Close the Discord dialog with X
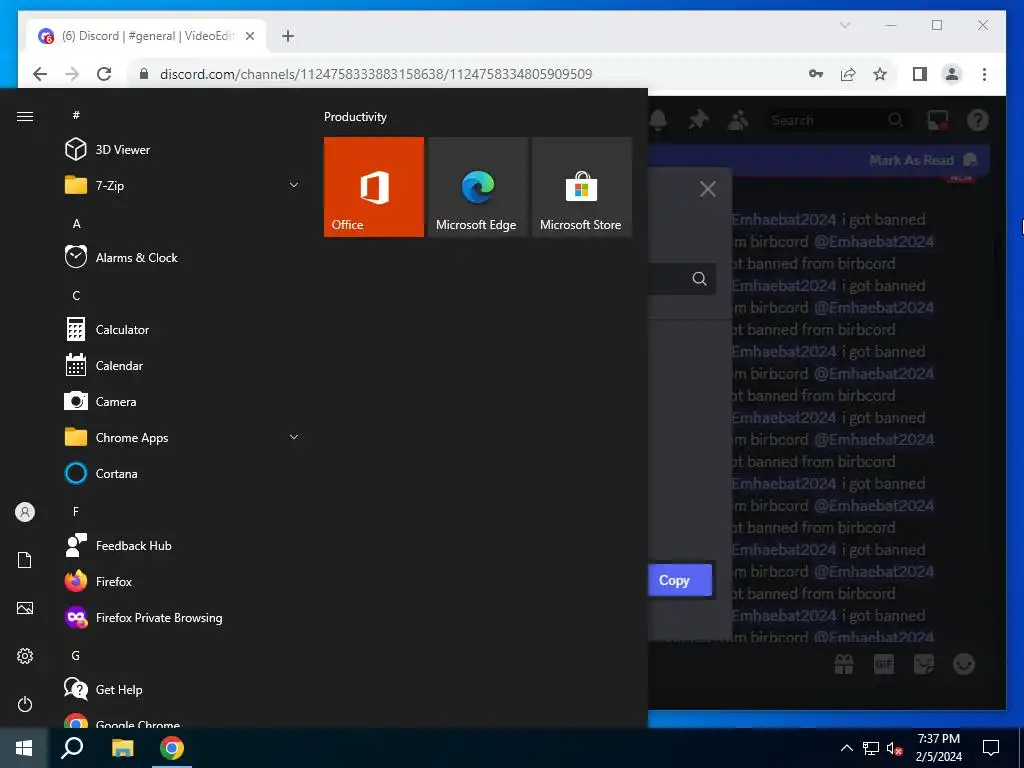1024x768 pixels. pyautogui.click(x=708, y=189)
